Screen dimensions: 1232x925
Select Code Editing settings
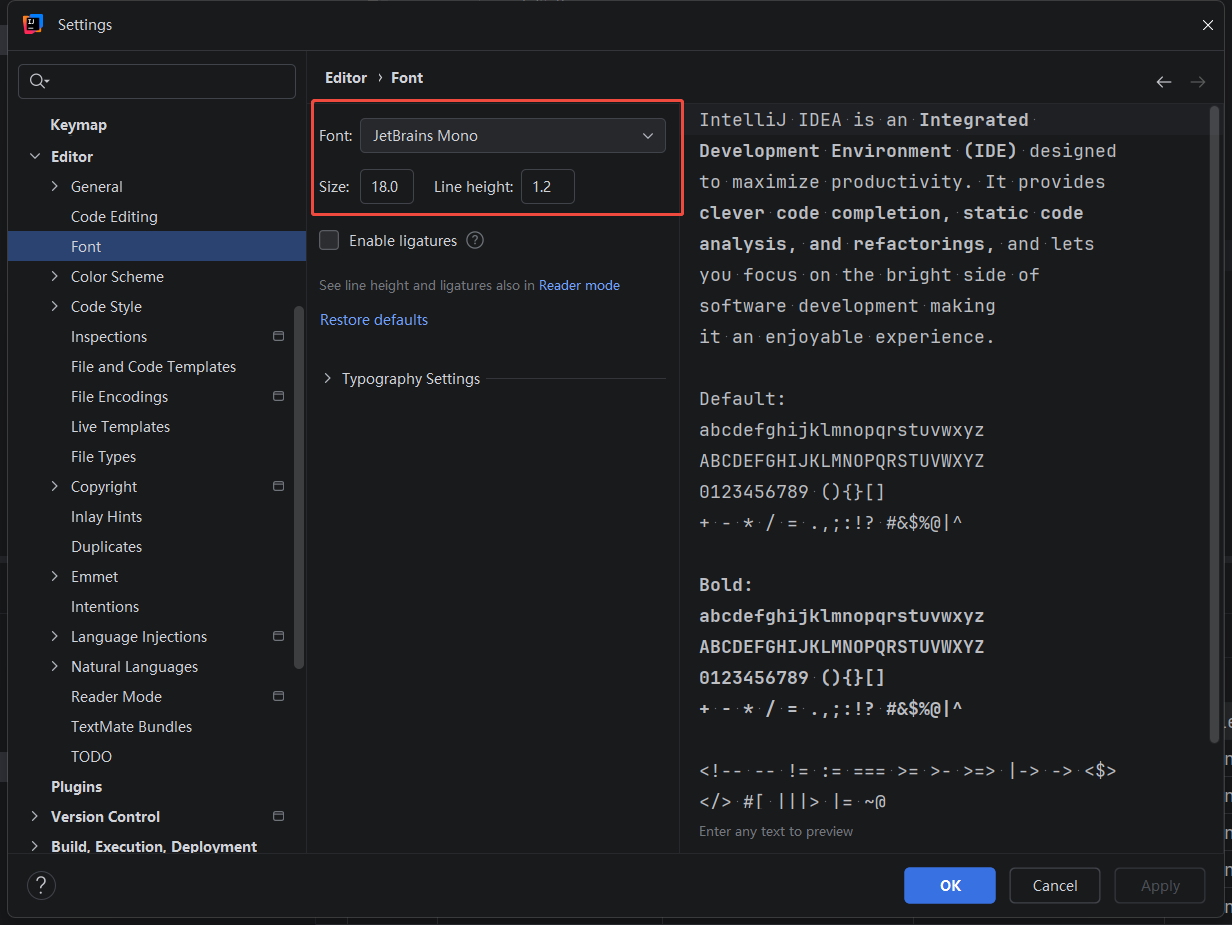pos(114,217)
